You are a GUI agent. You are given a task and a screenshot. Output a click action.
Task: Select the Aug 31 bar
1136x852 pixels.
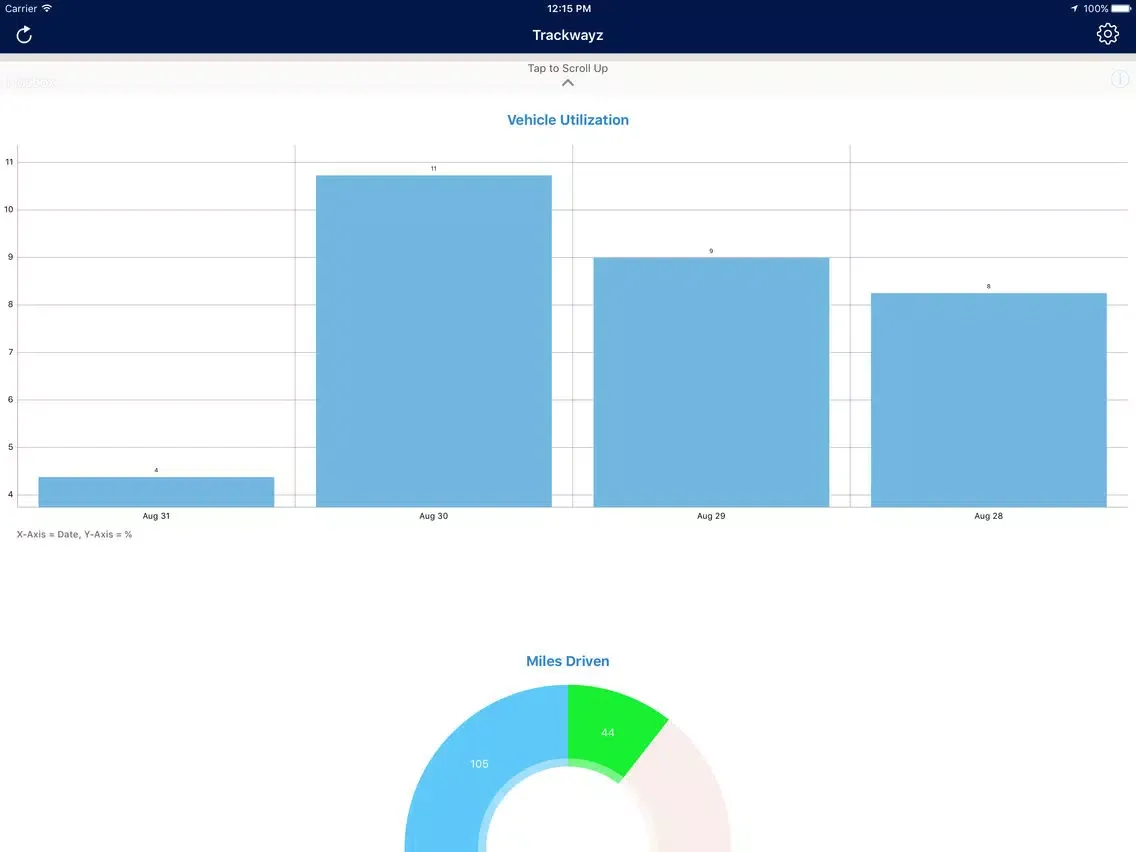156,492
